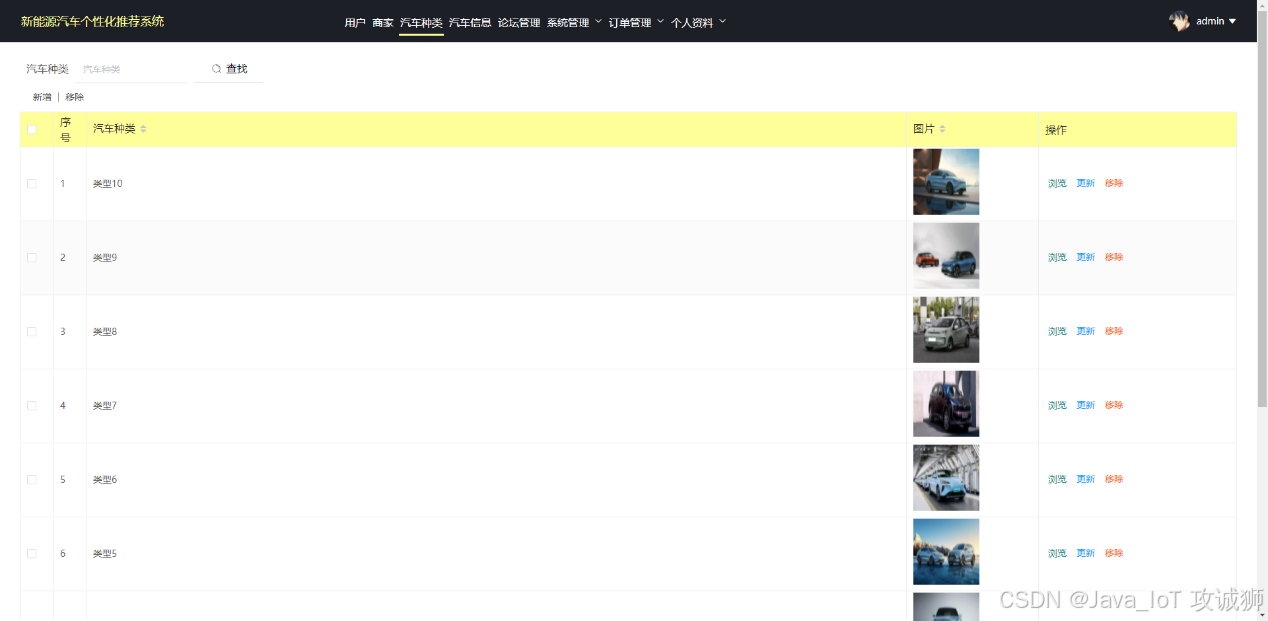Click the 类型5 cell text
1268x621 pixels.
[105, 554]
